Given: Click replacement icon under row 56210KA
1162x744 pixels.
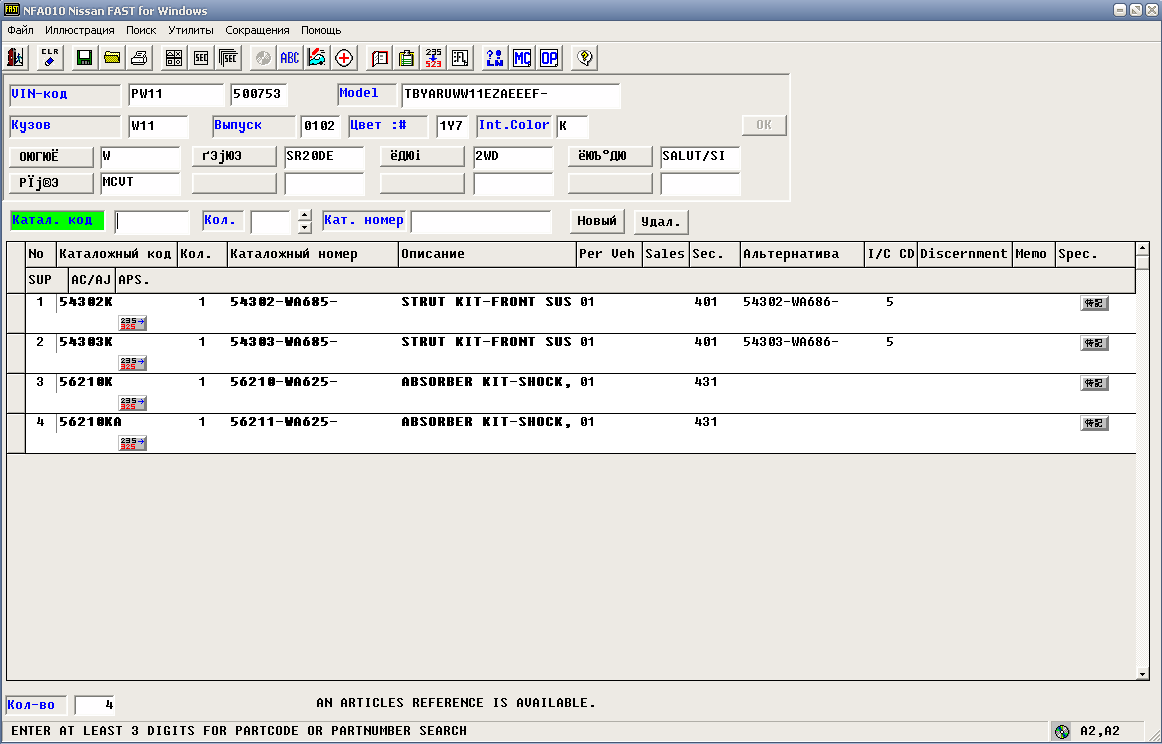Looking at the screenshot, I should click(x=133, y=442).
